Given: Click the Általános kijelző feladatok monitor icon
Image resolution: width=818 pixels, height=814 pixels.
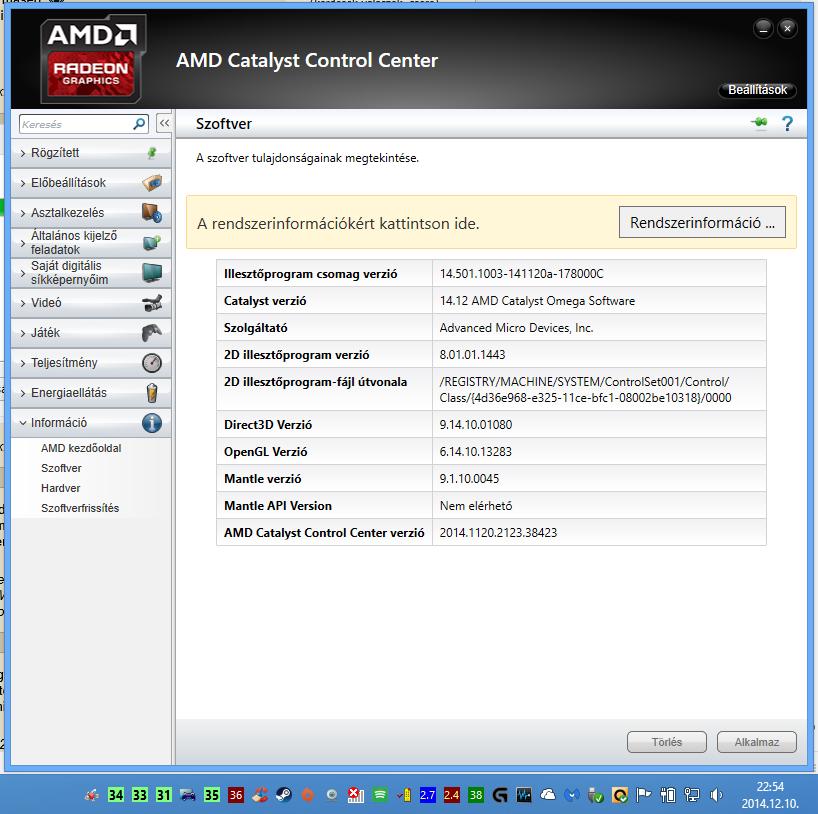Looking at the screenshot, I should click(152, 243).
